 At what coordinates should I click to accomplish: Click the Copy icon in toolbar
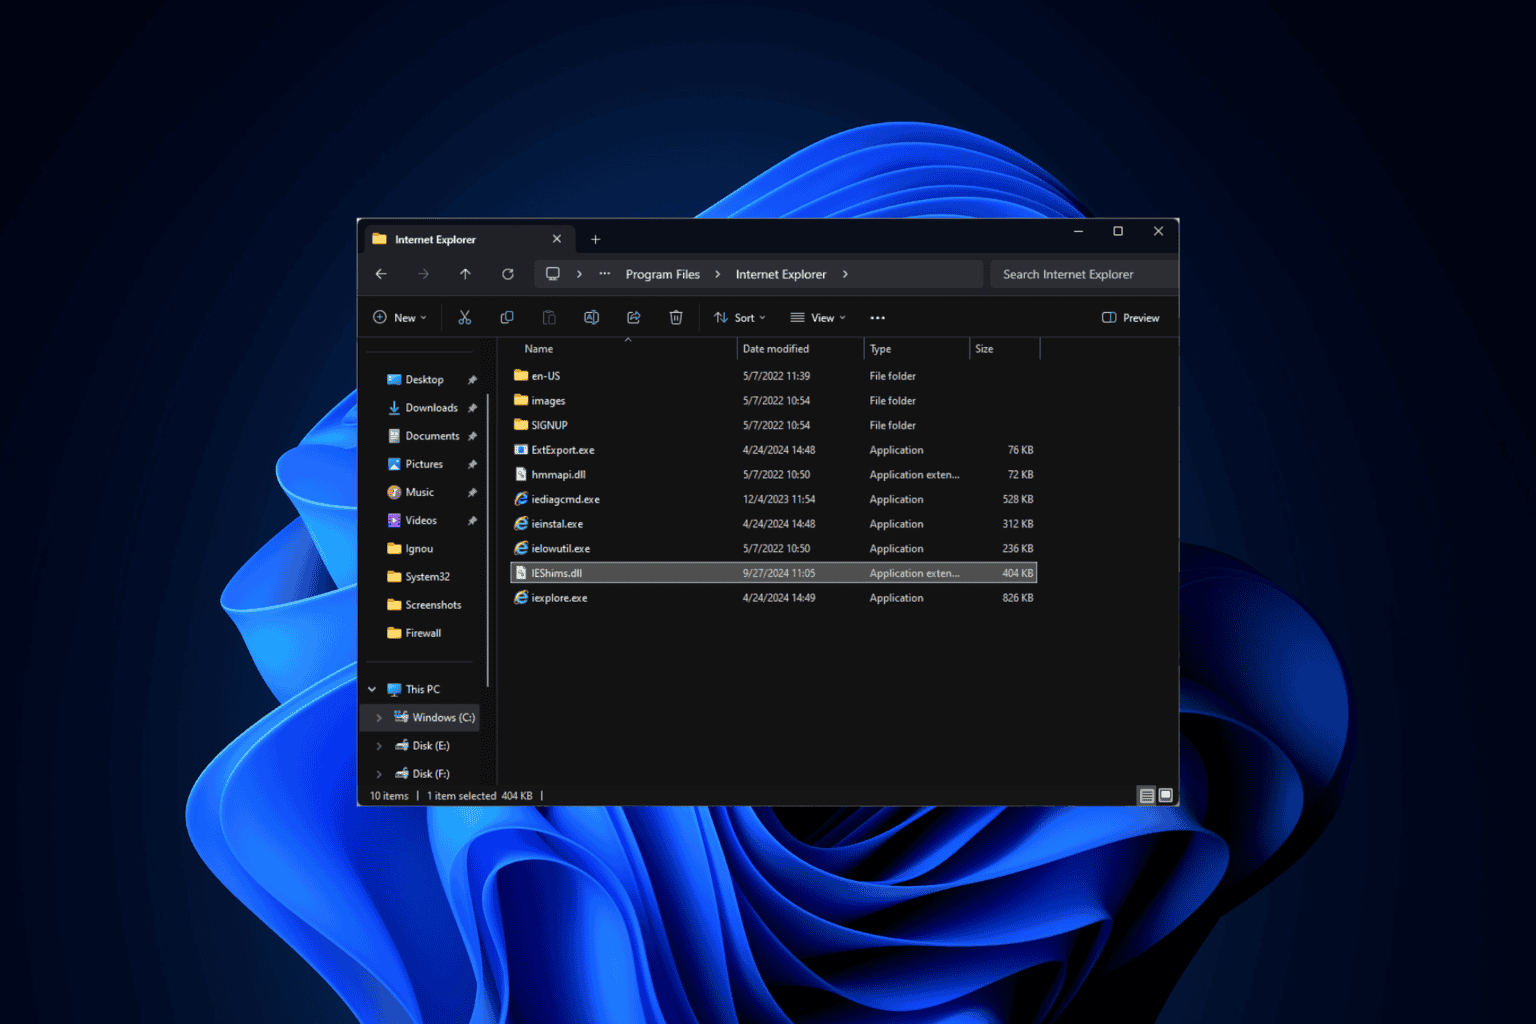[x=507, y=317]
